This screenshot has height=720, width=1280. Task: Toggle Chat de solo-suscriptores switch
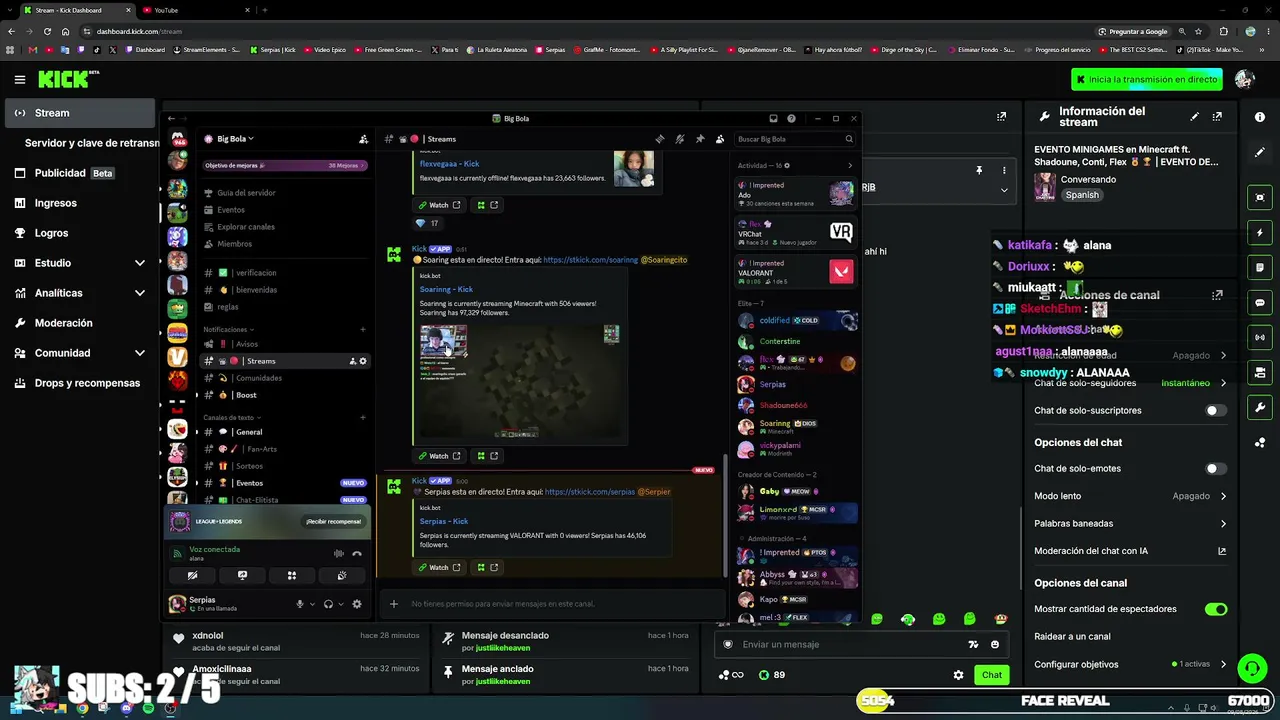[1216, 410]
